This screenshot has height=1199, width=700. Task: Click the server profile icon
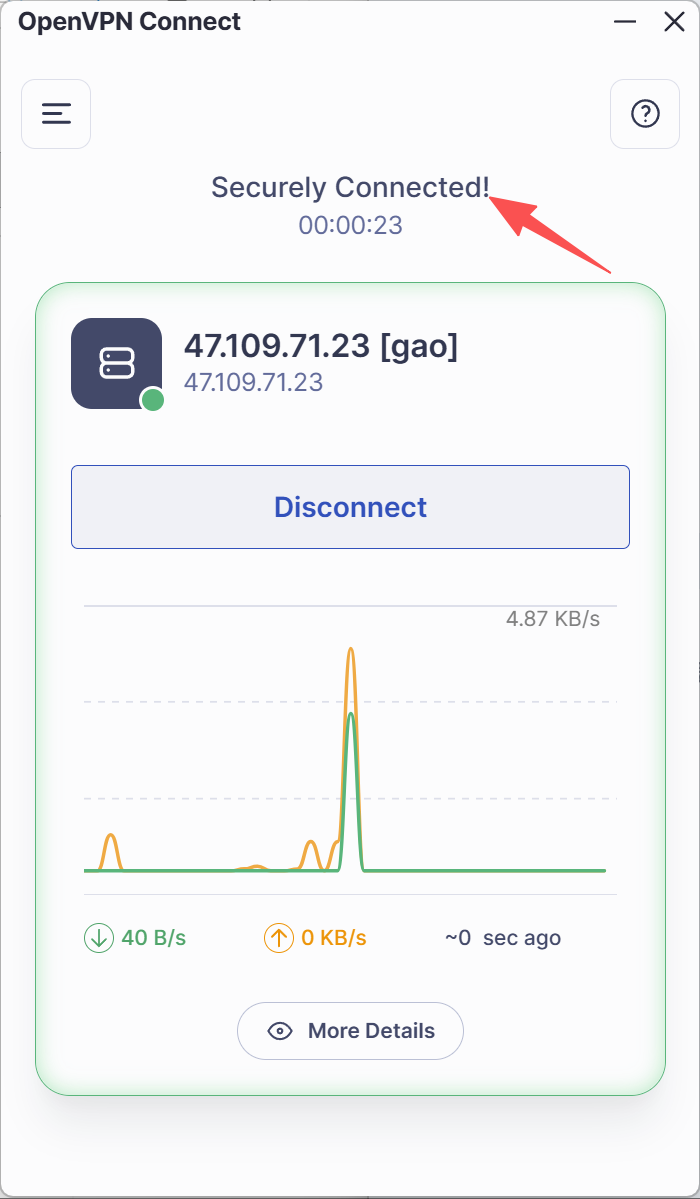coord(116,363)
